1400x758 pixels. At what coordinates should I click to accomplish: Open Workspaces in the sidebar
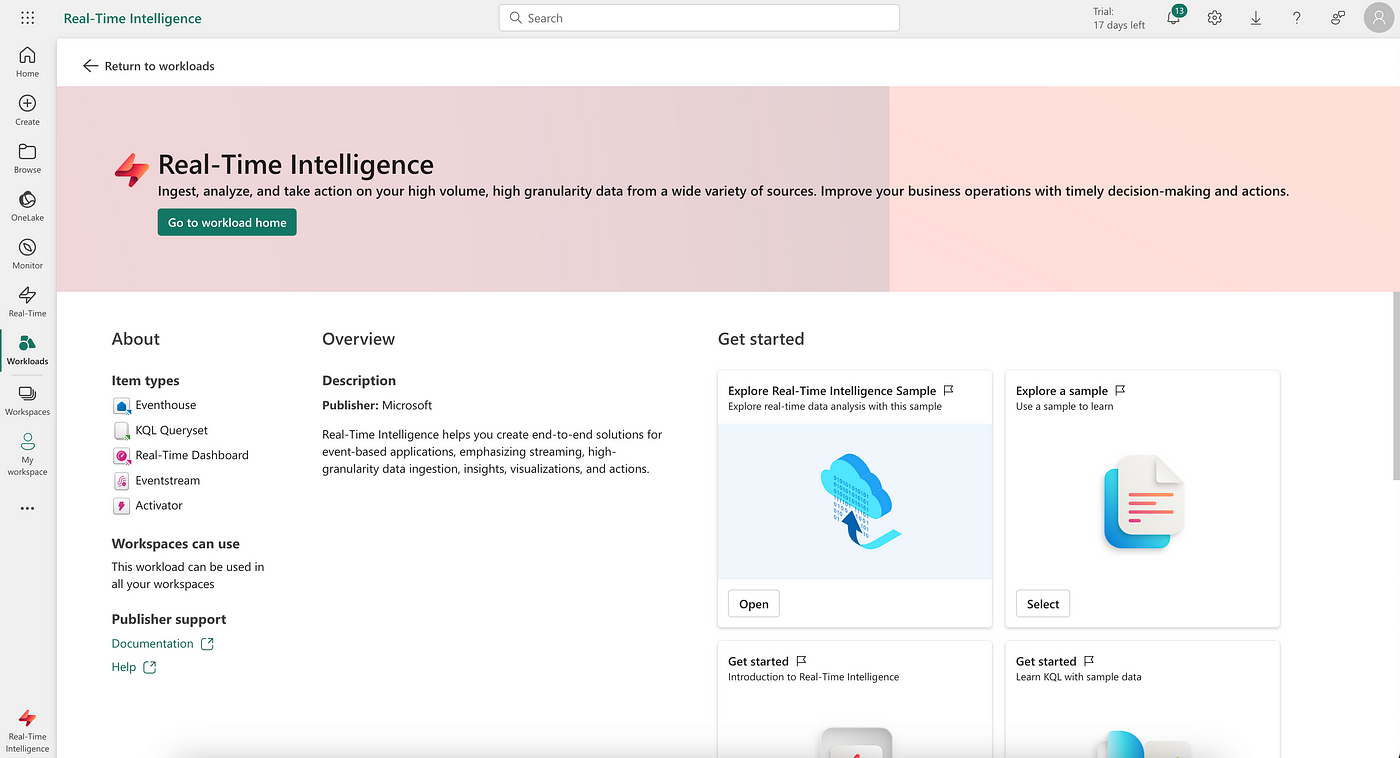click(x=27, y=399)
